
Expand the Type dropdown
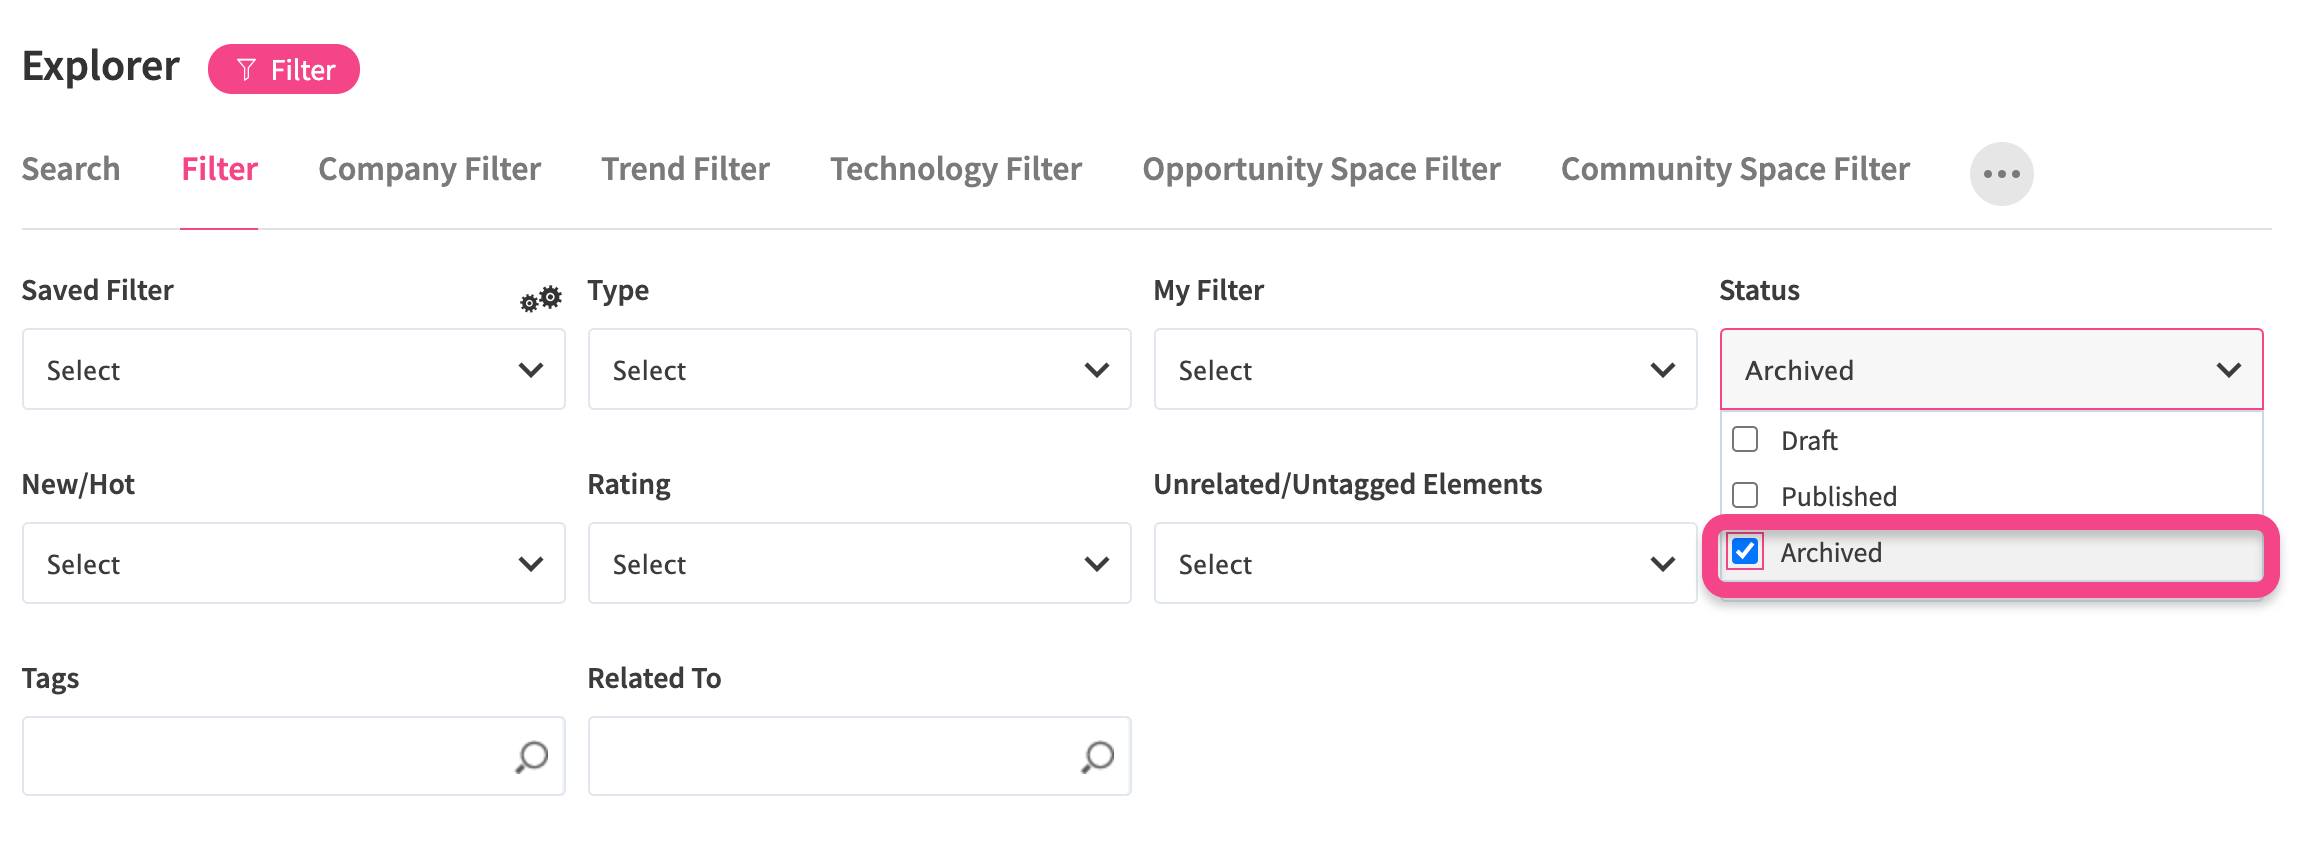(x=859, y=370)
